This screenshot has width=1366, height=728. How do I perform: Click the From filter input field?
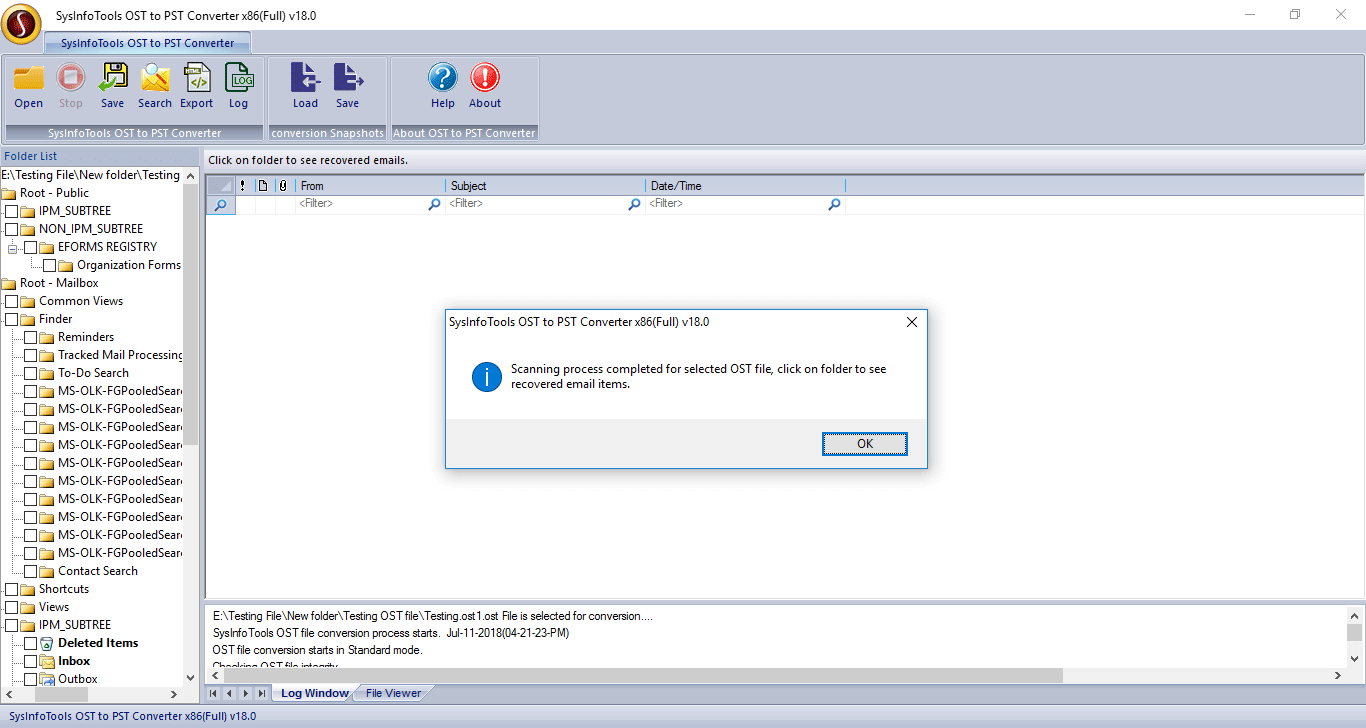(362, 204)
